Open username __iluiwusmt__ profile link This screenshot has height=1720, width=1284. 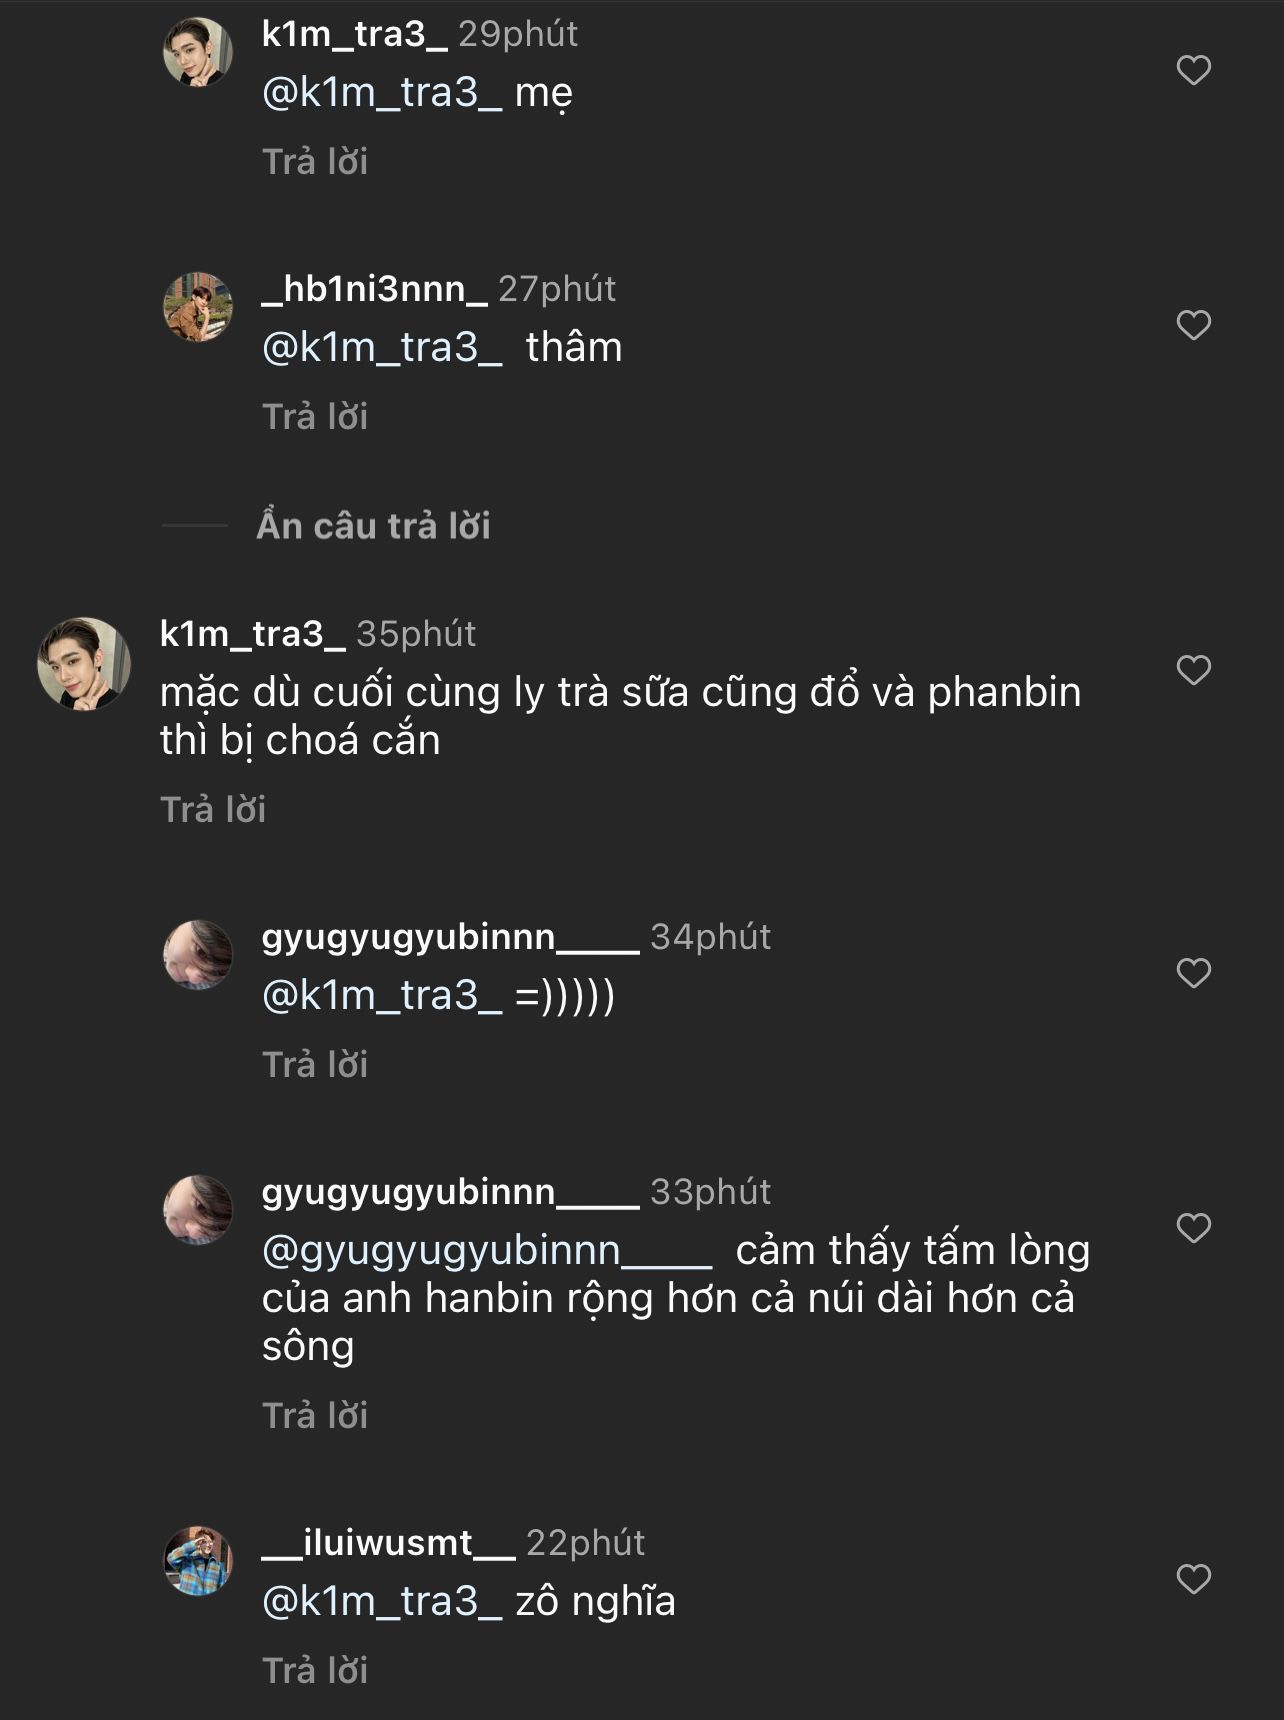tap(388, 1543)
